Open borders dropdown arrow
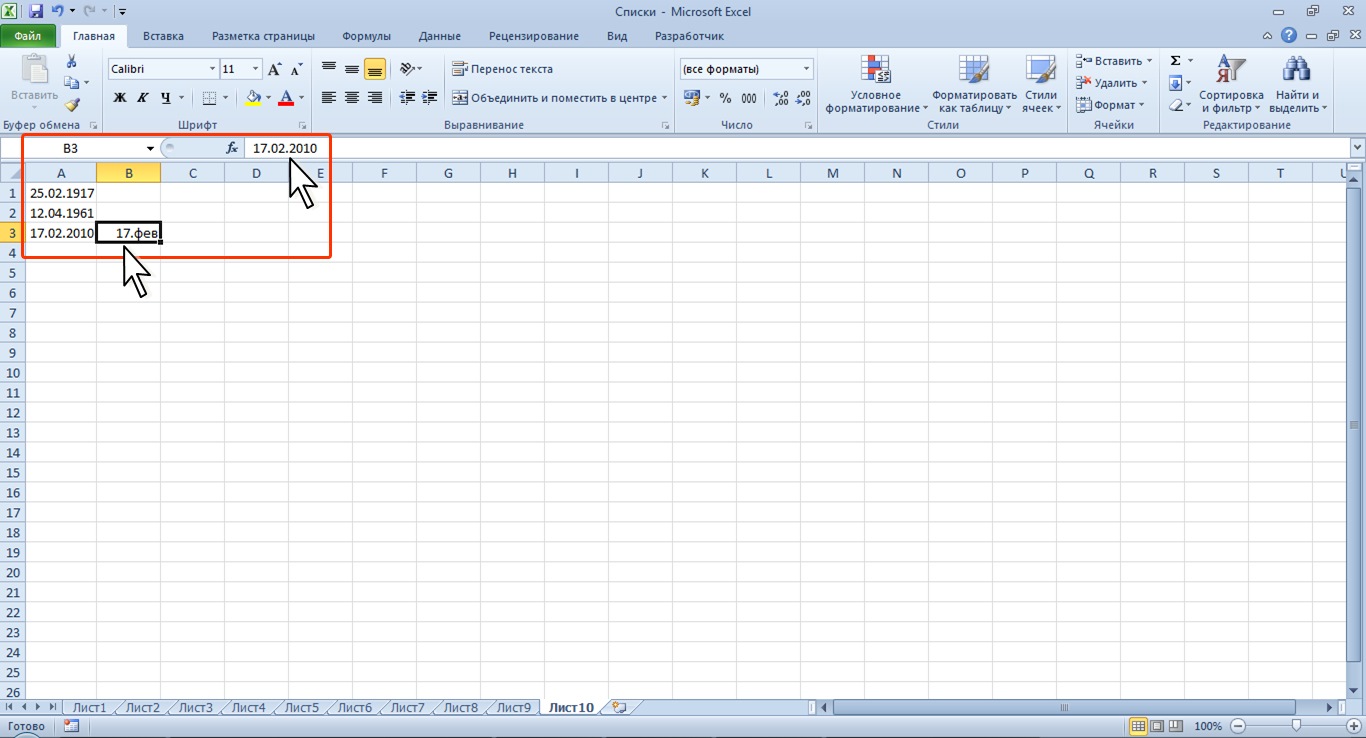The image size is (1366, 738). pyautogui.click(x=225, y=98)
